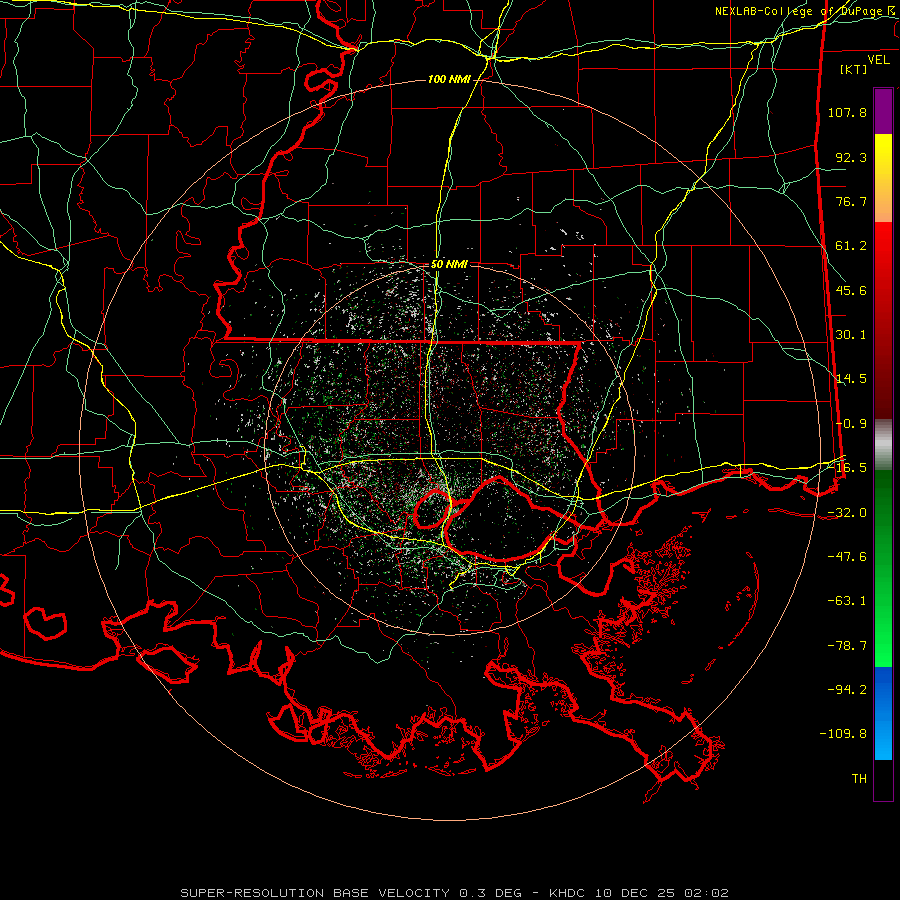Screen dimensions: 900x900
Task: Click the -0.9 velocity scale label
Action: tap(851, 424)
